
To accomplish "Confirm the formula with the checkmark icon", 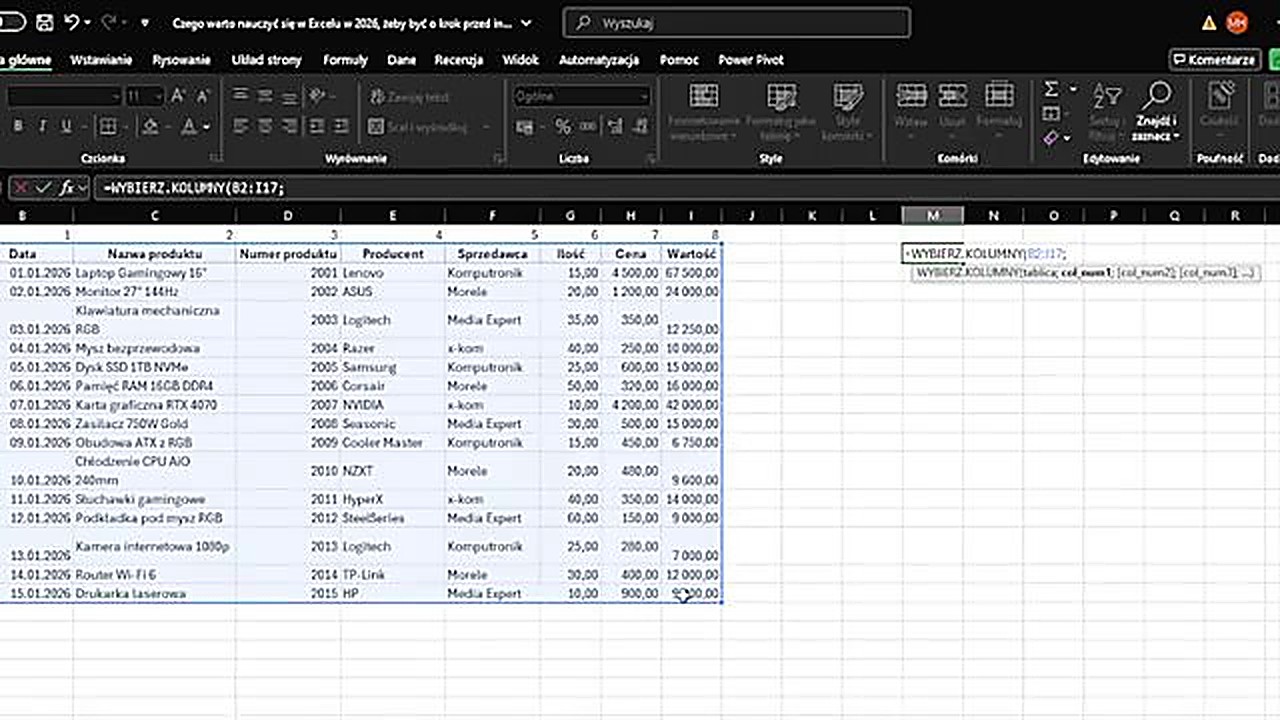I will point(43,187).
